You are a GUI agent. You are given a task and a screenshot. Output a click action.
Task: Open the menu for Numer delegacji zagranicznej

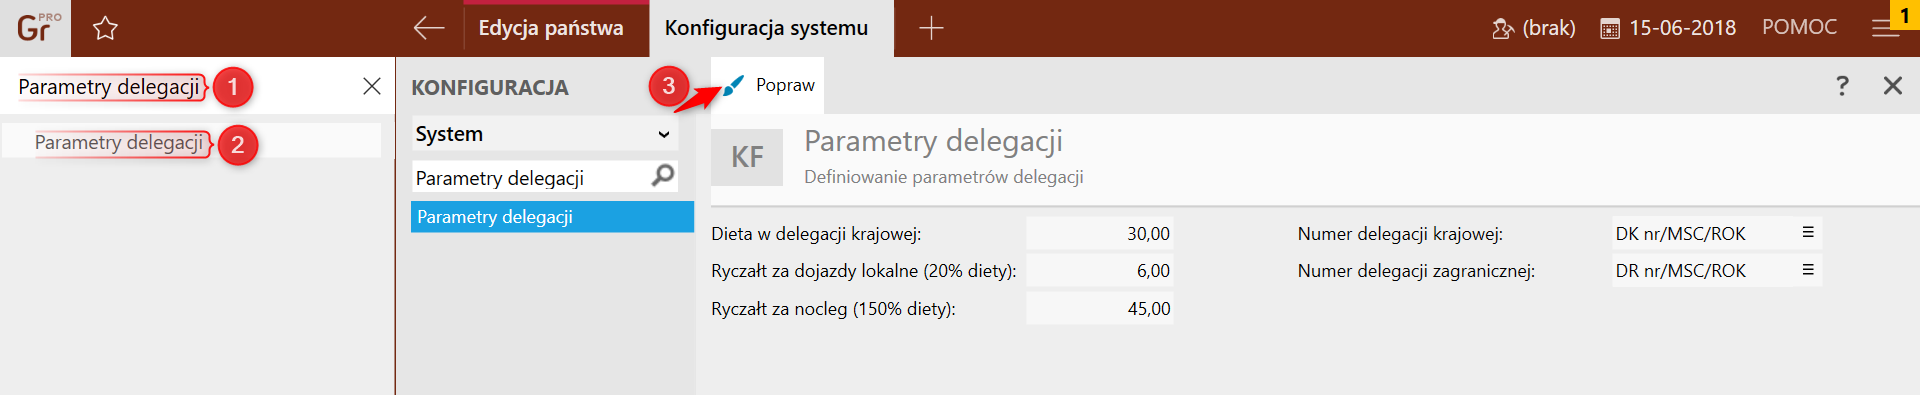click(x=1808, y=270)
